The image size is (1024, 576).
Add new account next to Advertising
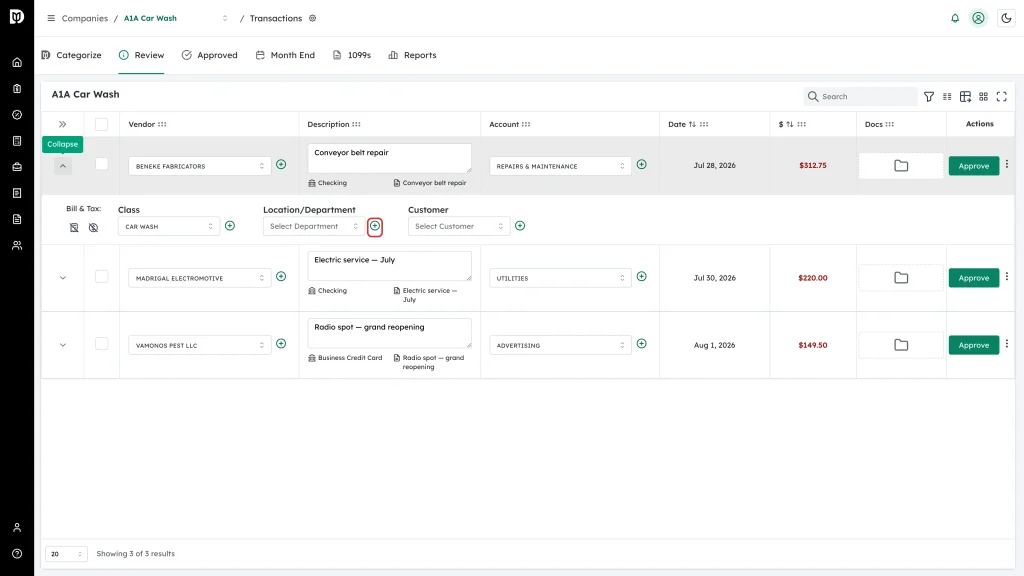[641, 344]
